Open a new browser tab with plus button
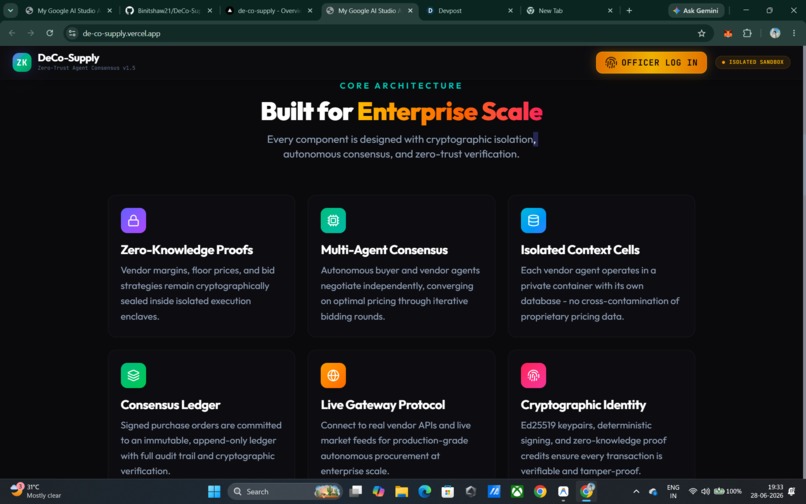 629,10
